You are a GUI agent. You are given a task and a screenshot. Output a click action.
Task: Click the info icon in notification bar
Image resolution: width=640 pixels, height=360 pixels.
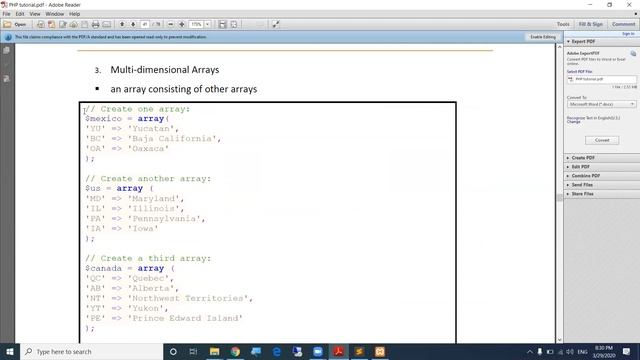pos(8,37)
